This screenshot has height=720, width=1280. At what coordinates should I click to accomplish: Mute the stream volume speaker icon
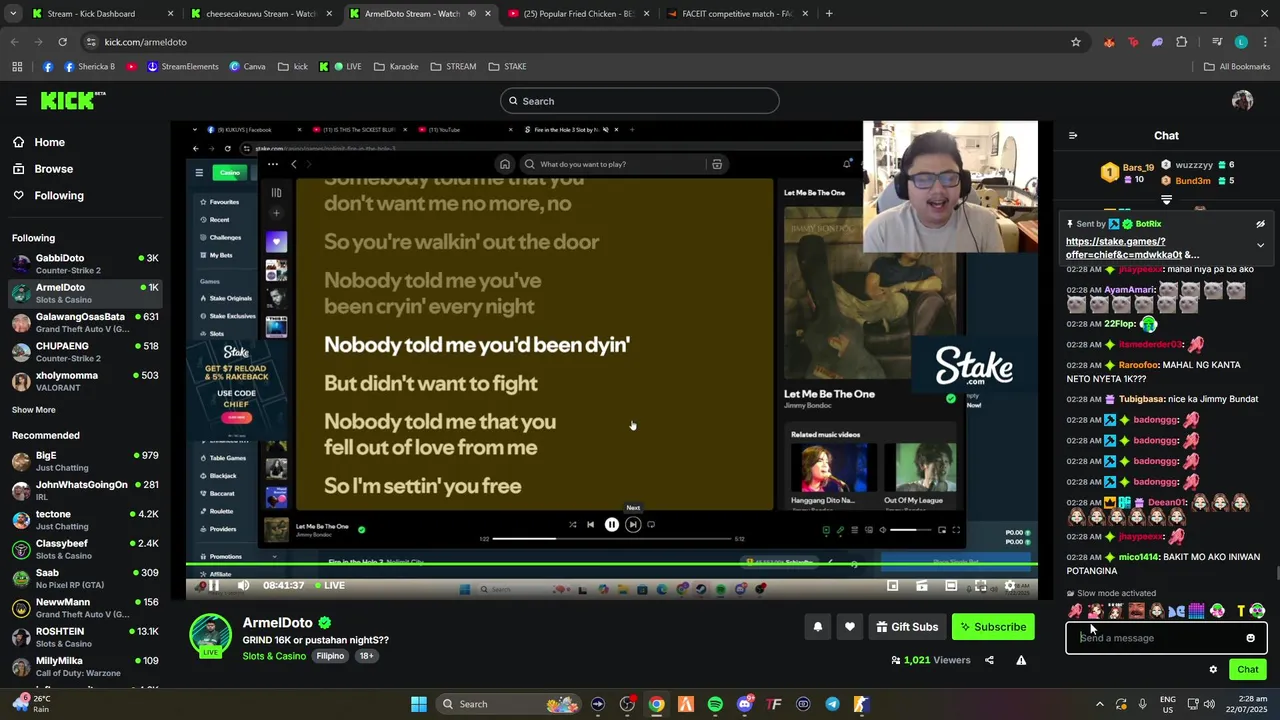[243, 586]
